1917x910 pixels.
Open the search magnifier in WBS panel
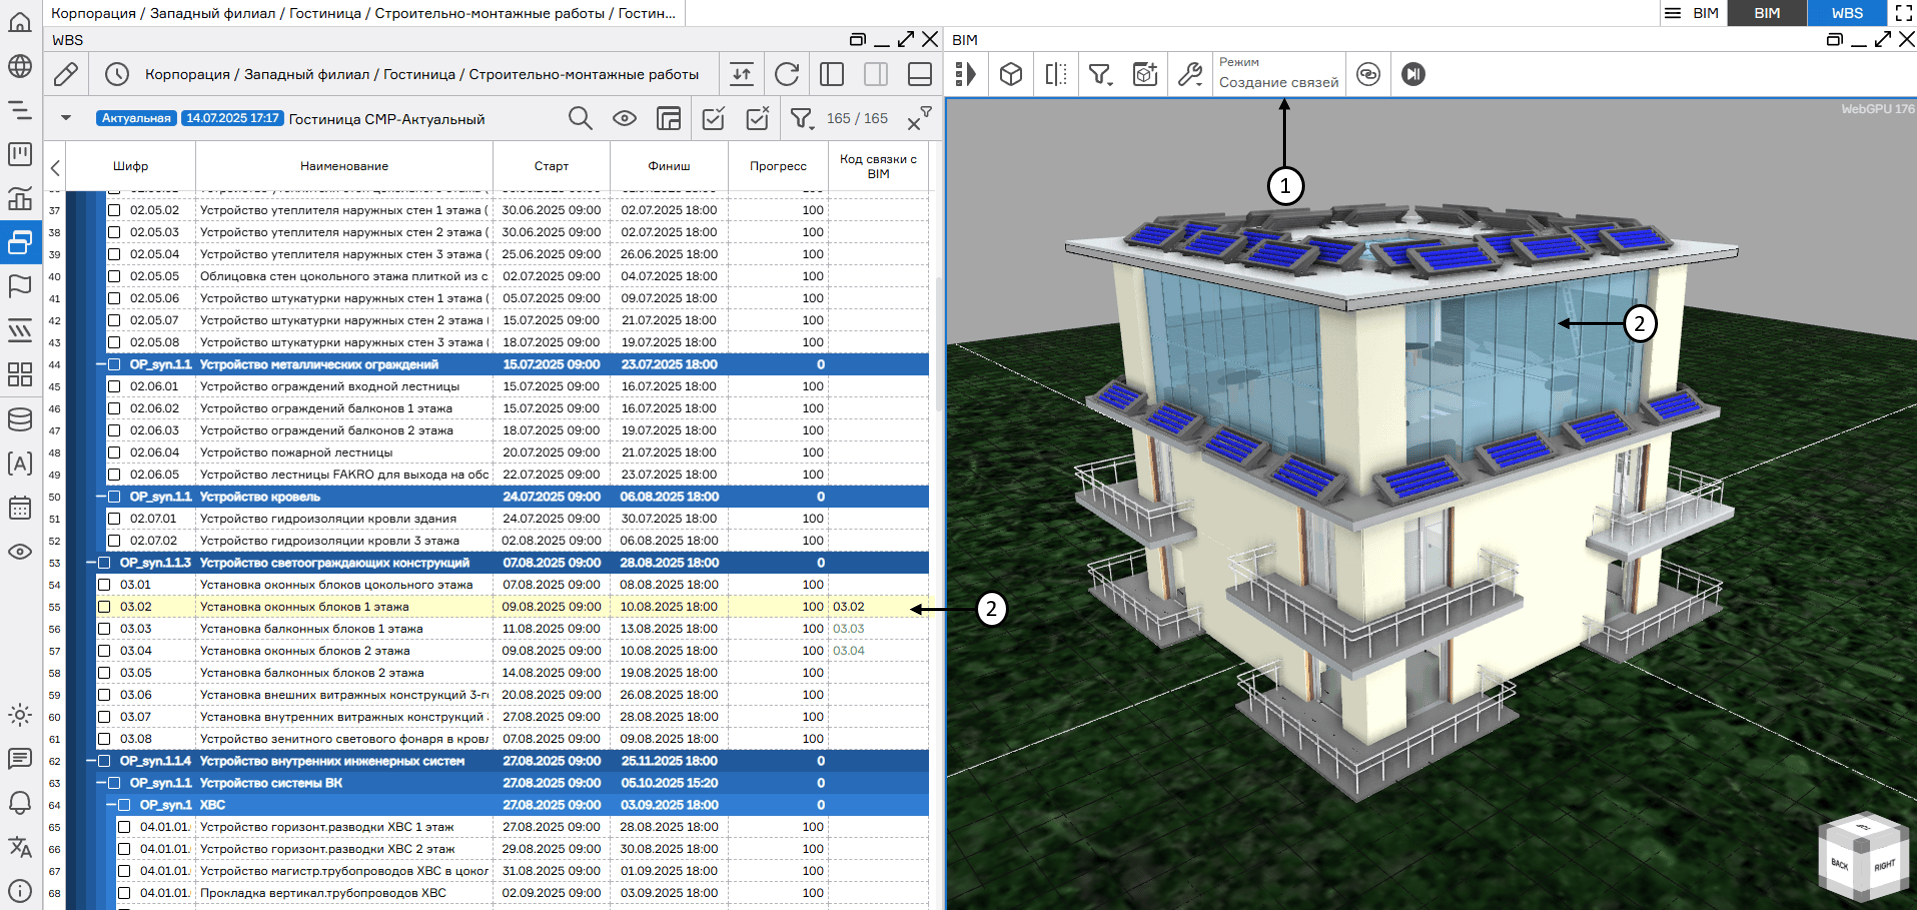coord(580,118)
